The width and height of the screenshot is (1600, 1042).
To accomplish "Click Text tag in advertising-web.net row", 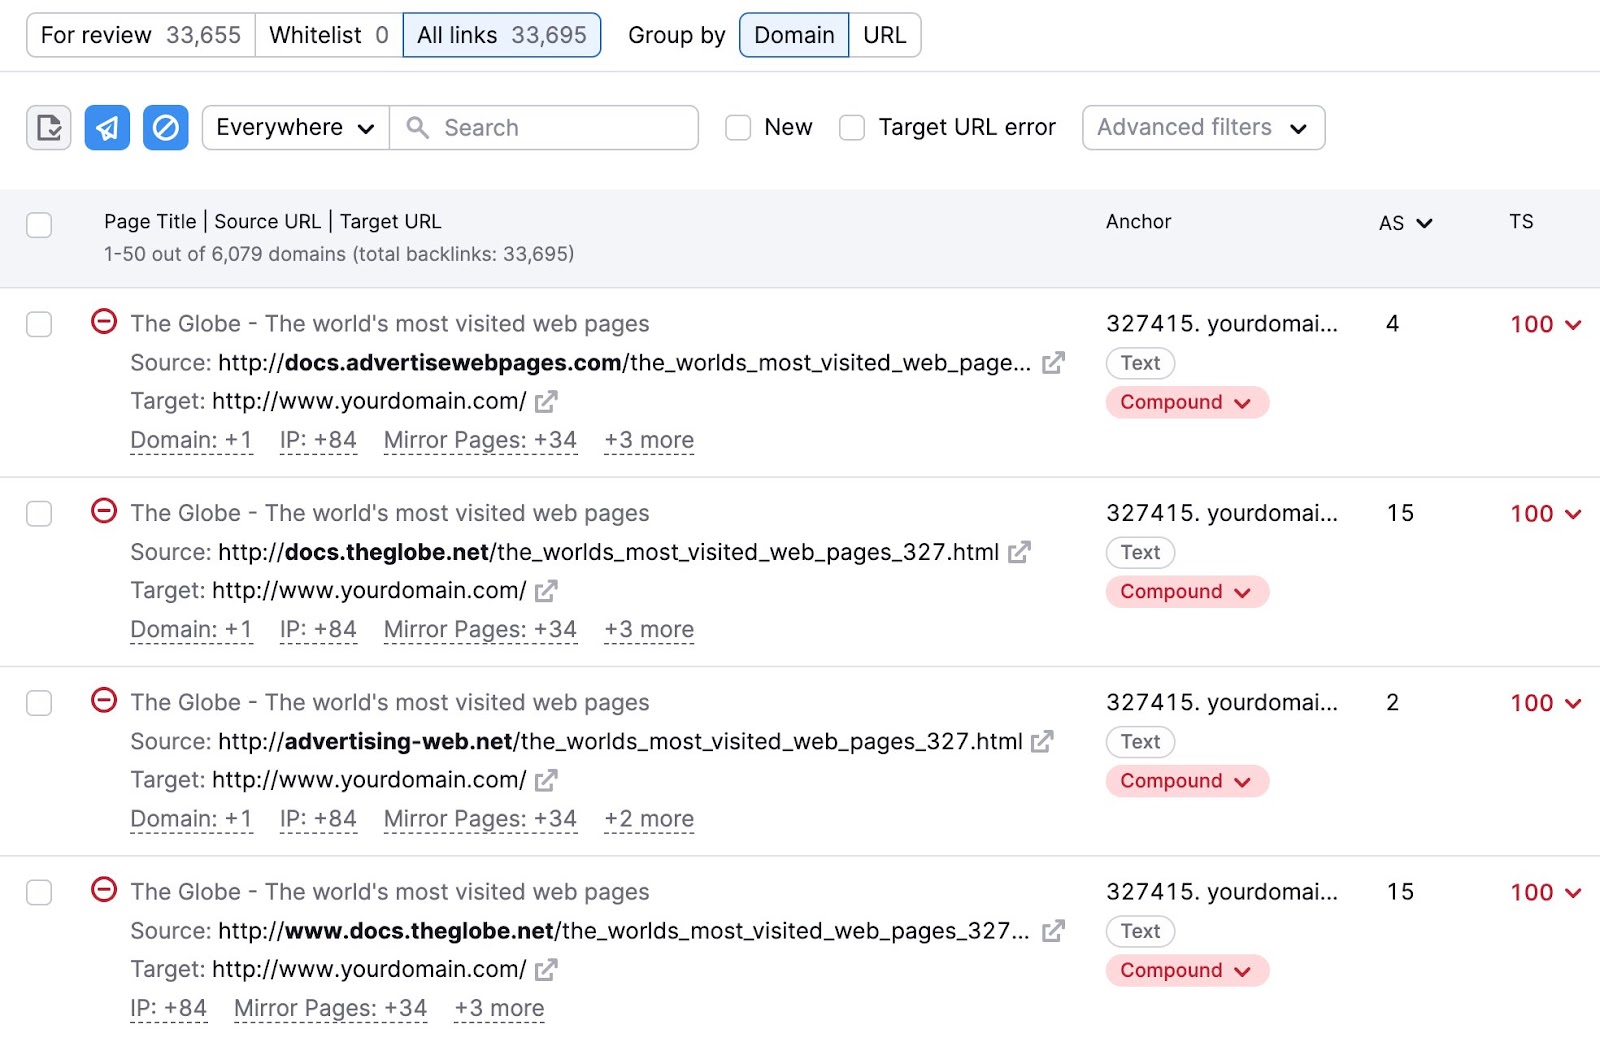I will tap(1140, 742).
